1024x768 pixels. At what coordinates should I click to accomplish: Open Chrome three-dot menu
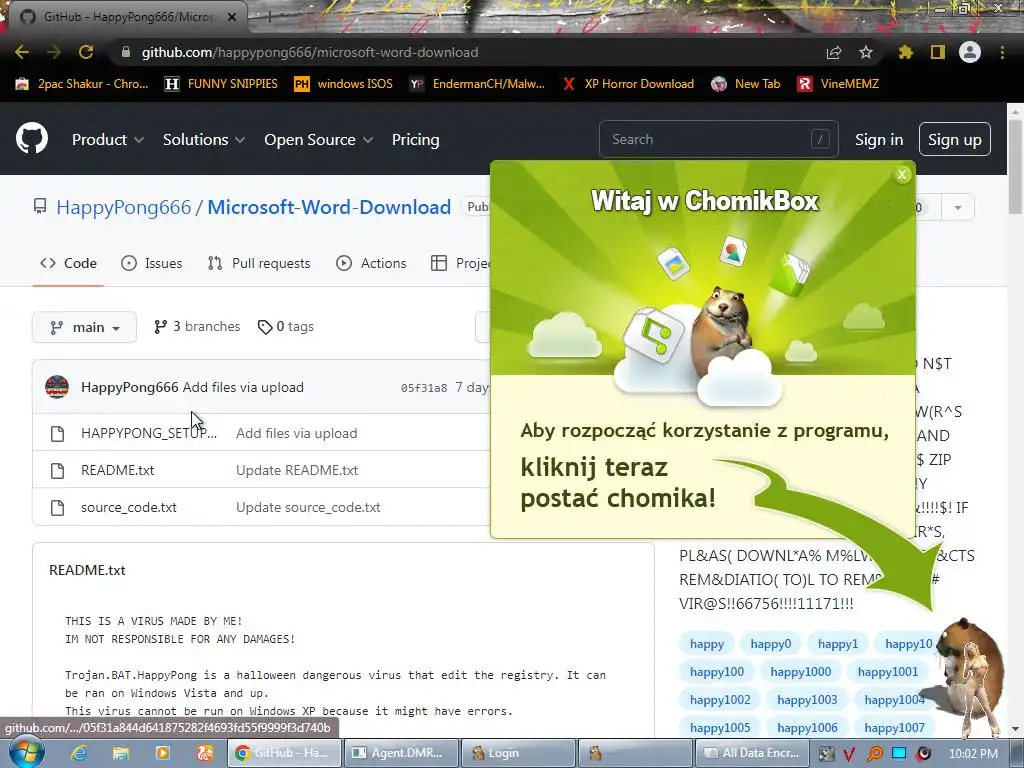[1002, 52]
